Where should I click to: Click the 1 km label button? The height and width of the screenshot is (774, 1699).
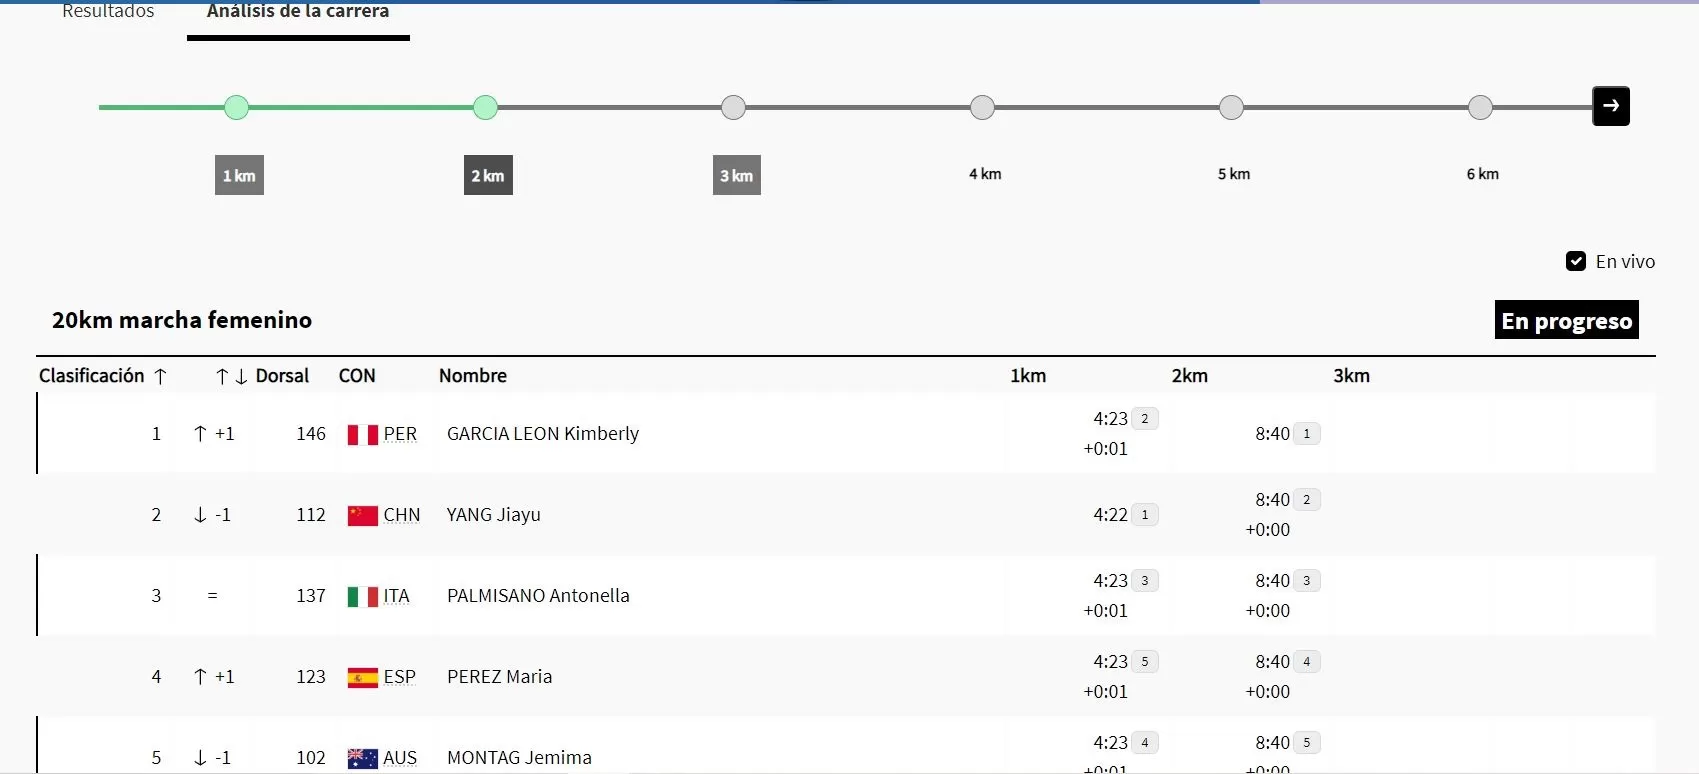pyautogui.click(x=239, y=175)
